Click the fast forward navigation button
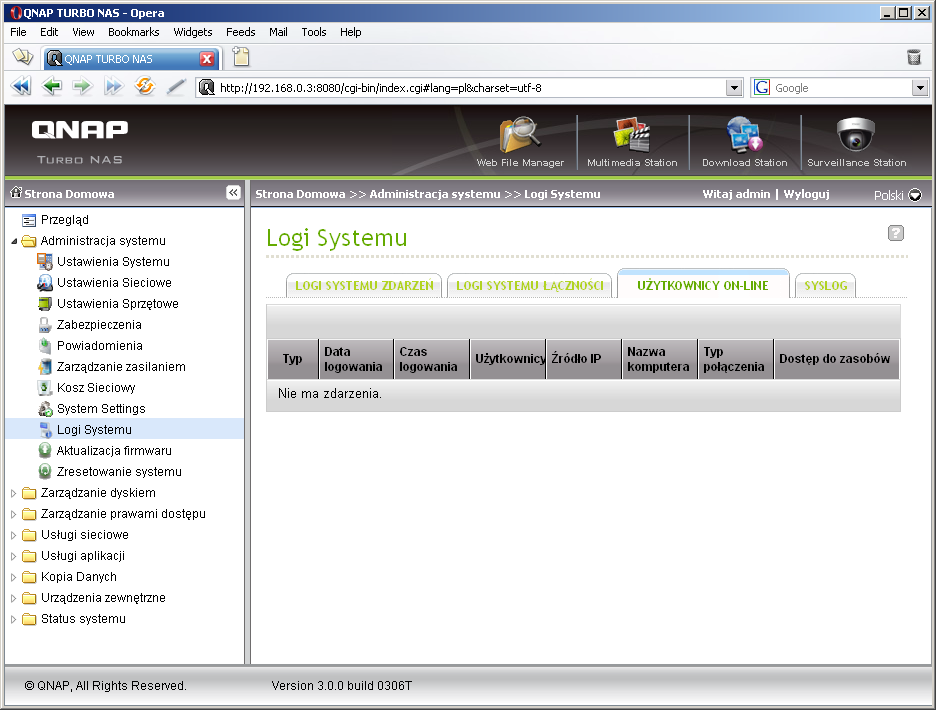The width and height of the screenshot is (936, 710). [113, 87]
